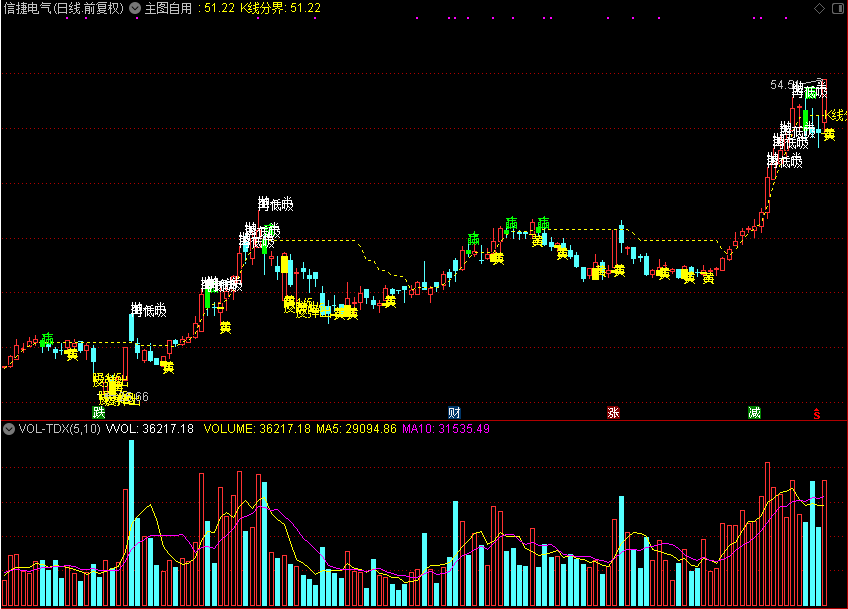Click the diamond marker icon at top right

point(819,8)
